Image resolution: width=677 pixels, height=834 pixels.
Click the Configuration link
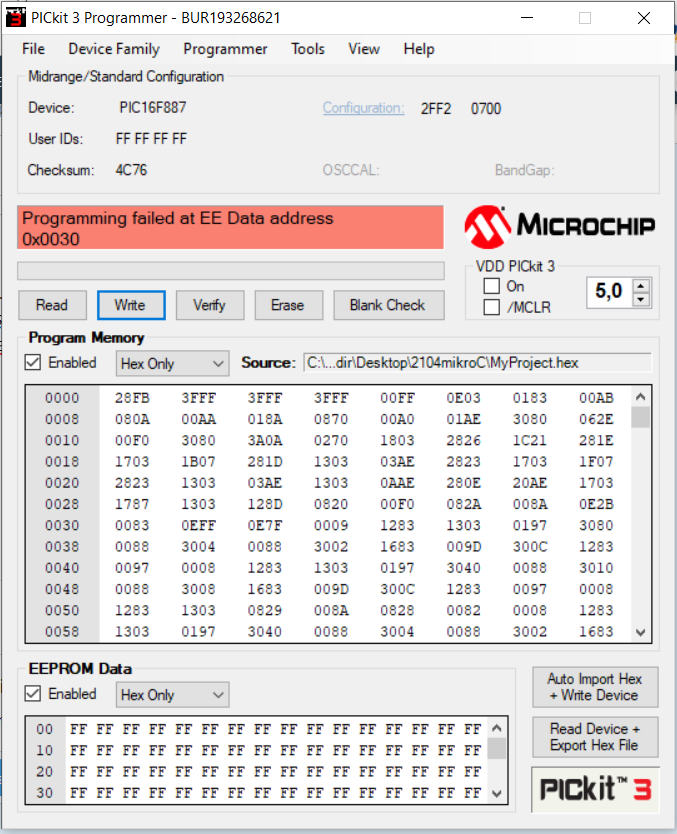tap(364, 108)
